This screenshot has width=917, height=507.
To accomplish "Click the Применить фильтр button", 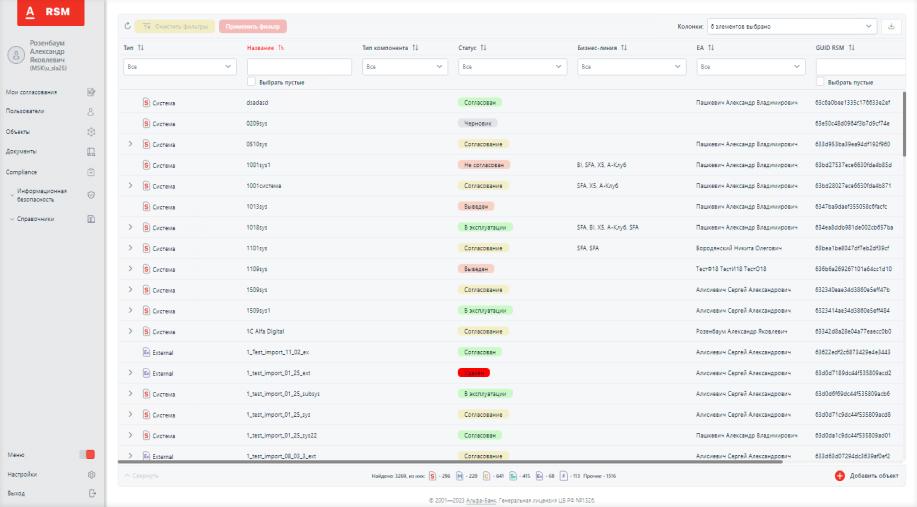I will (x=252, y=26).
